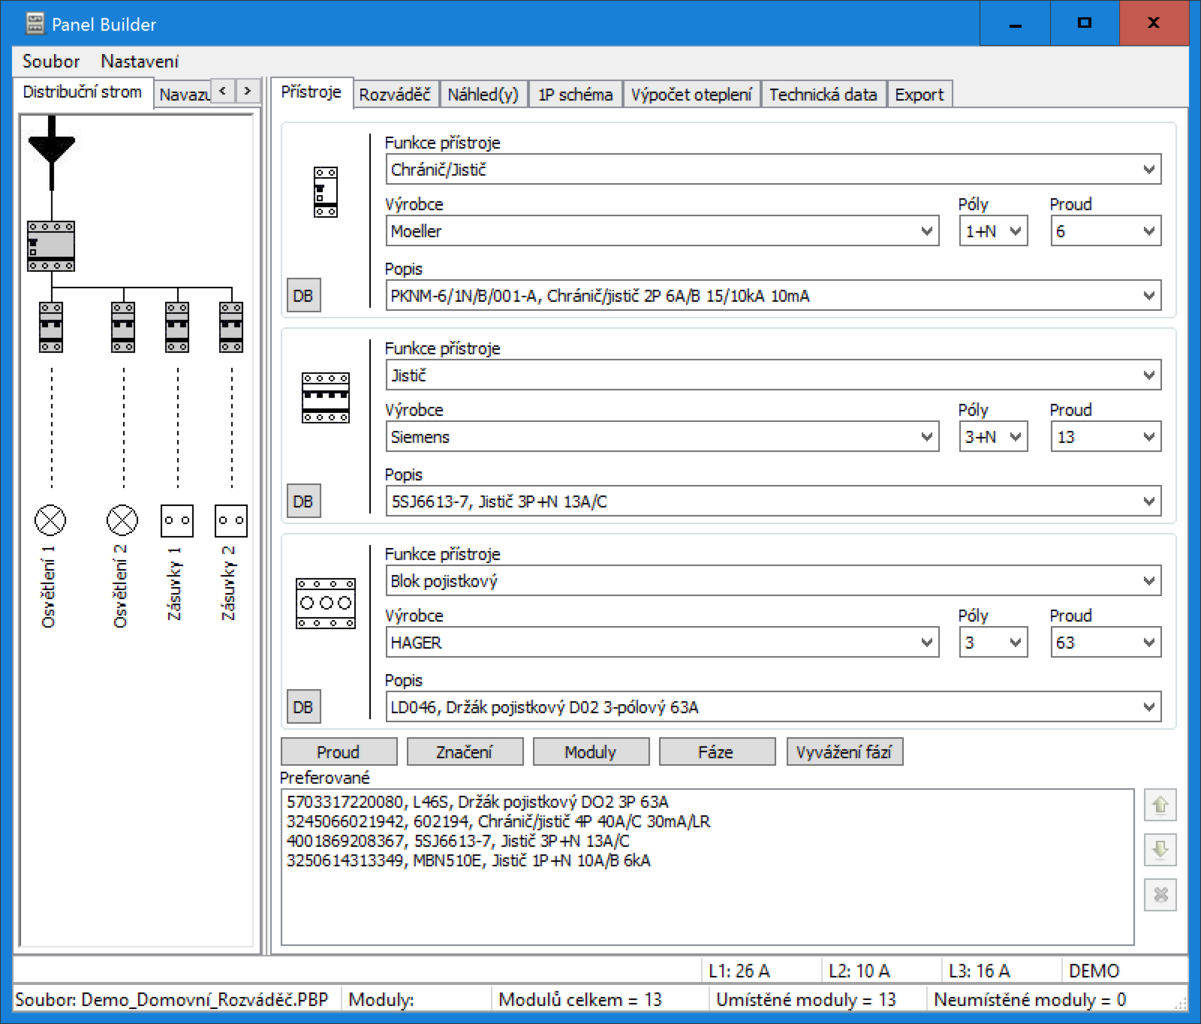This screenshot has width=1201, height=1024.
Task: Switch to the Rozváděč tab
Action: point(395,95)
